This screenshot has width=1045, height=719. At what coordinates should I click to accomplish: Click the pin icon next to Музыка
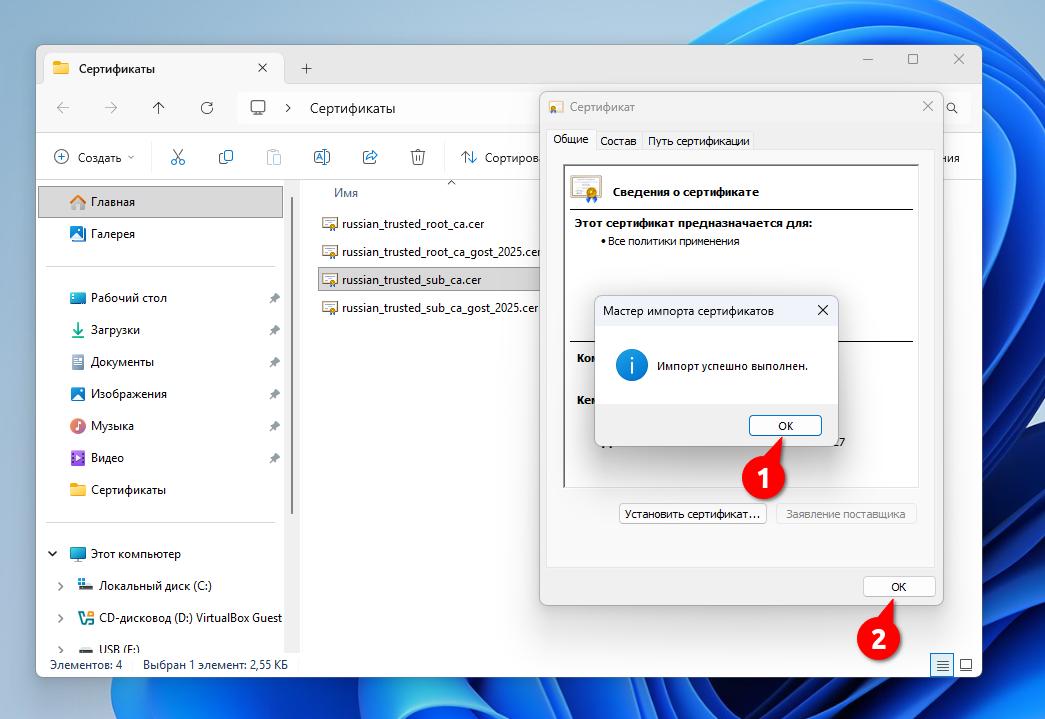tap(274, 426)
